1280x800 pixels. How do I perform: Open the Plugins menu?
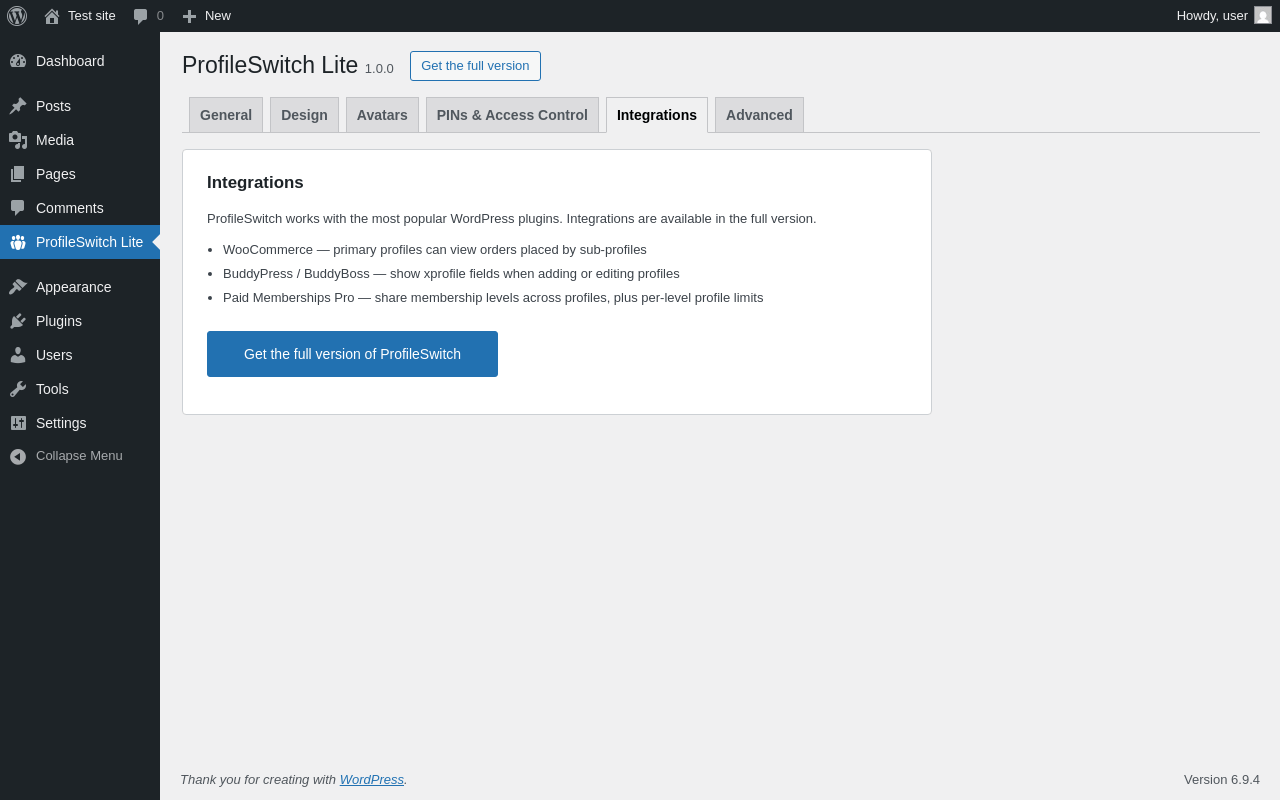(x=80, y=321)
